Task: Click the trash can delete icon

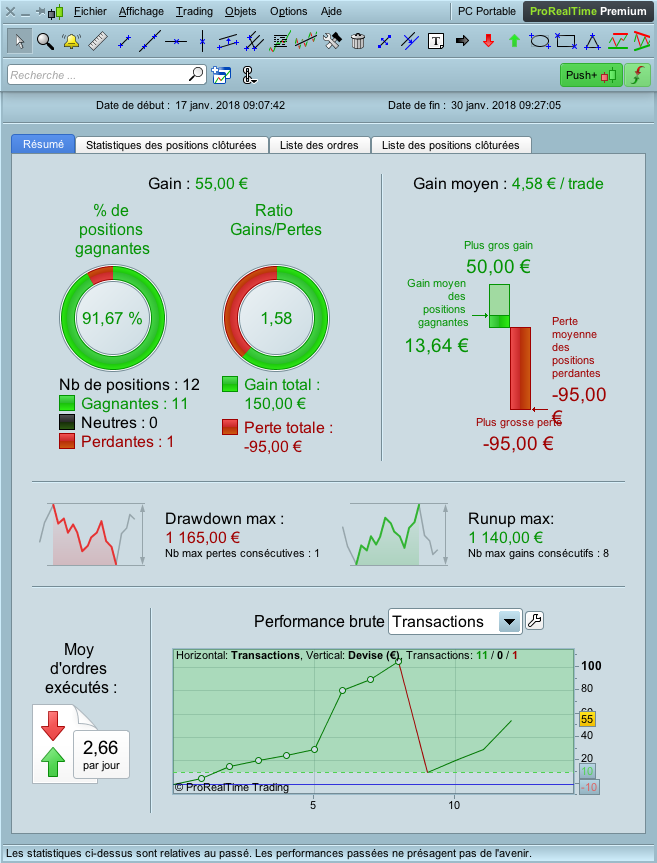Action: point(358,41)
